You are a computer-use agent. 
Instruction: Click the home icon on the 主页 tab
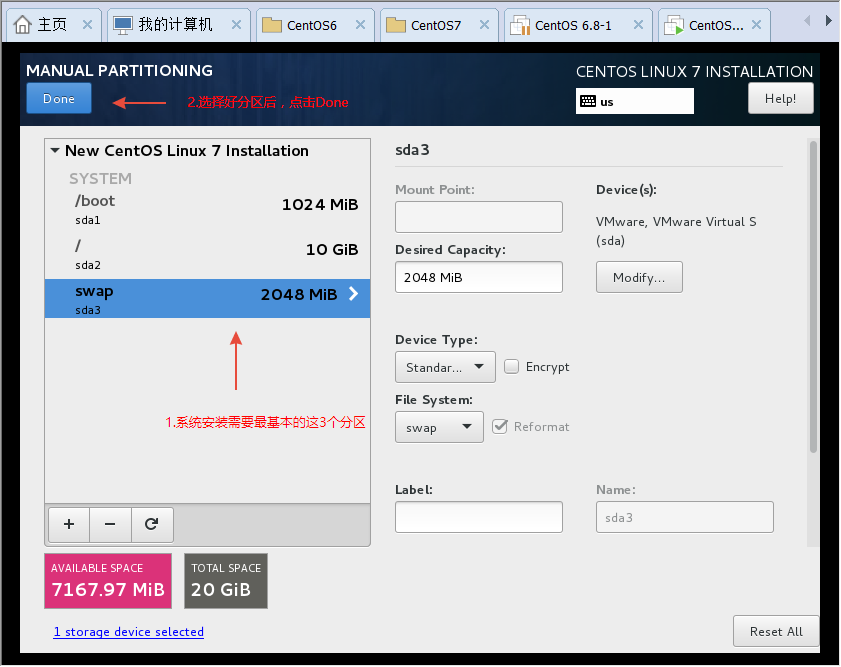pos(23,25)
